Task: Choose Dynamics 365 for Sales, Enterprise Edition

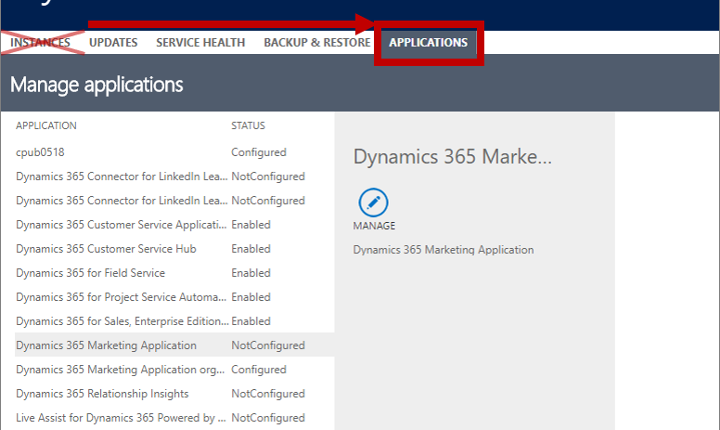Action: (x=120, y=321)
